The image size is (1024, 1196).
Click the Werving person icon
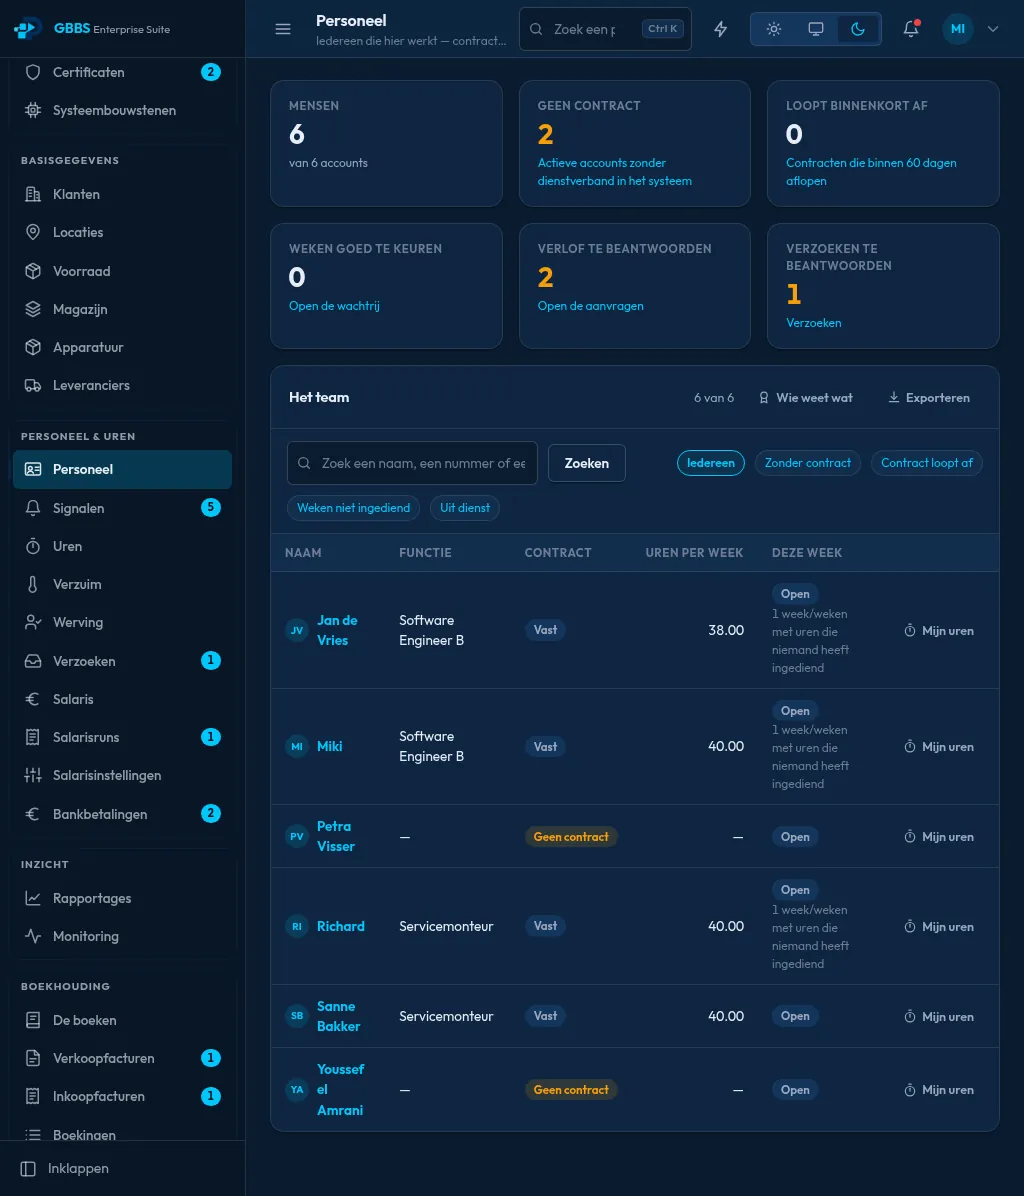(33, 622)
